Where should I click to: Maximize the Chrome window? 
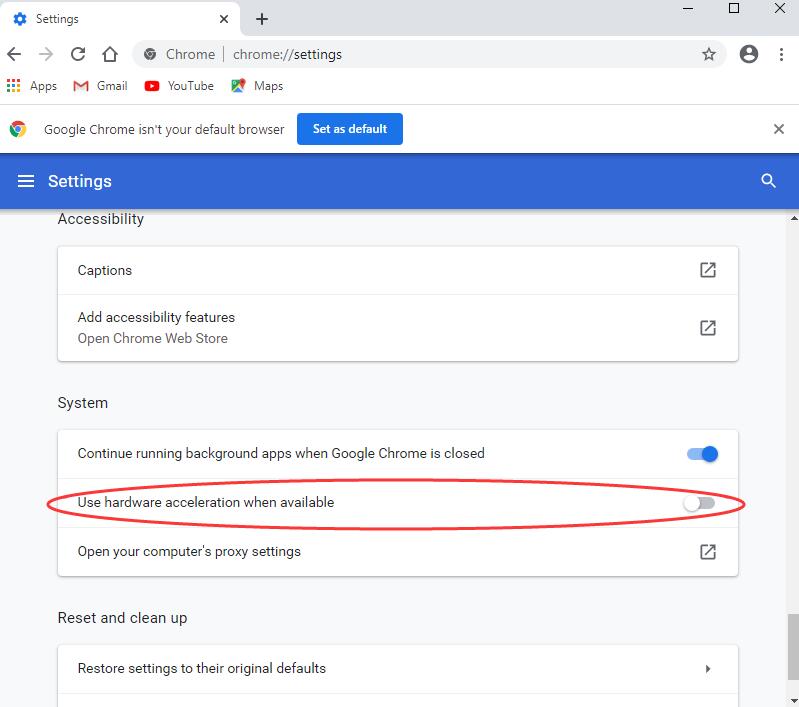coord(734,8)
